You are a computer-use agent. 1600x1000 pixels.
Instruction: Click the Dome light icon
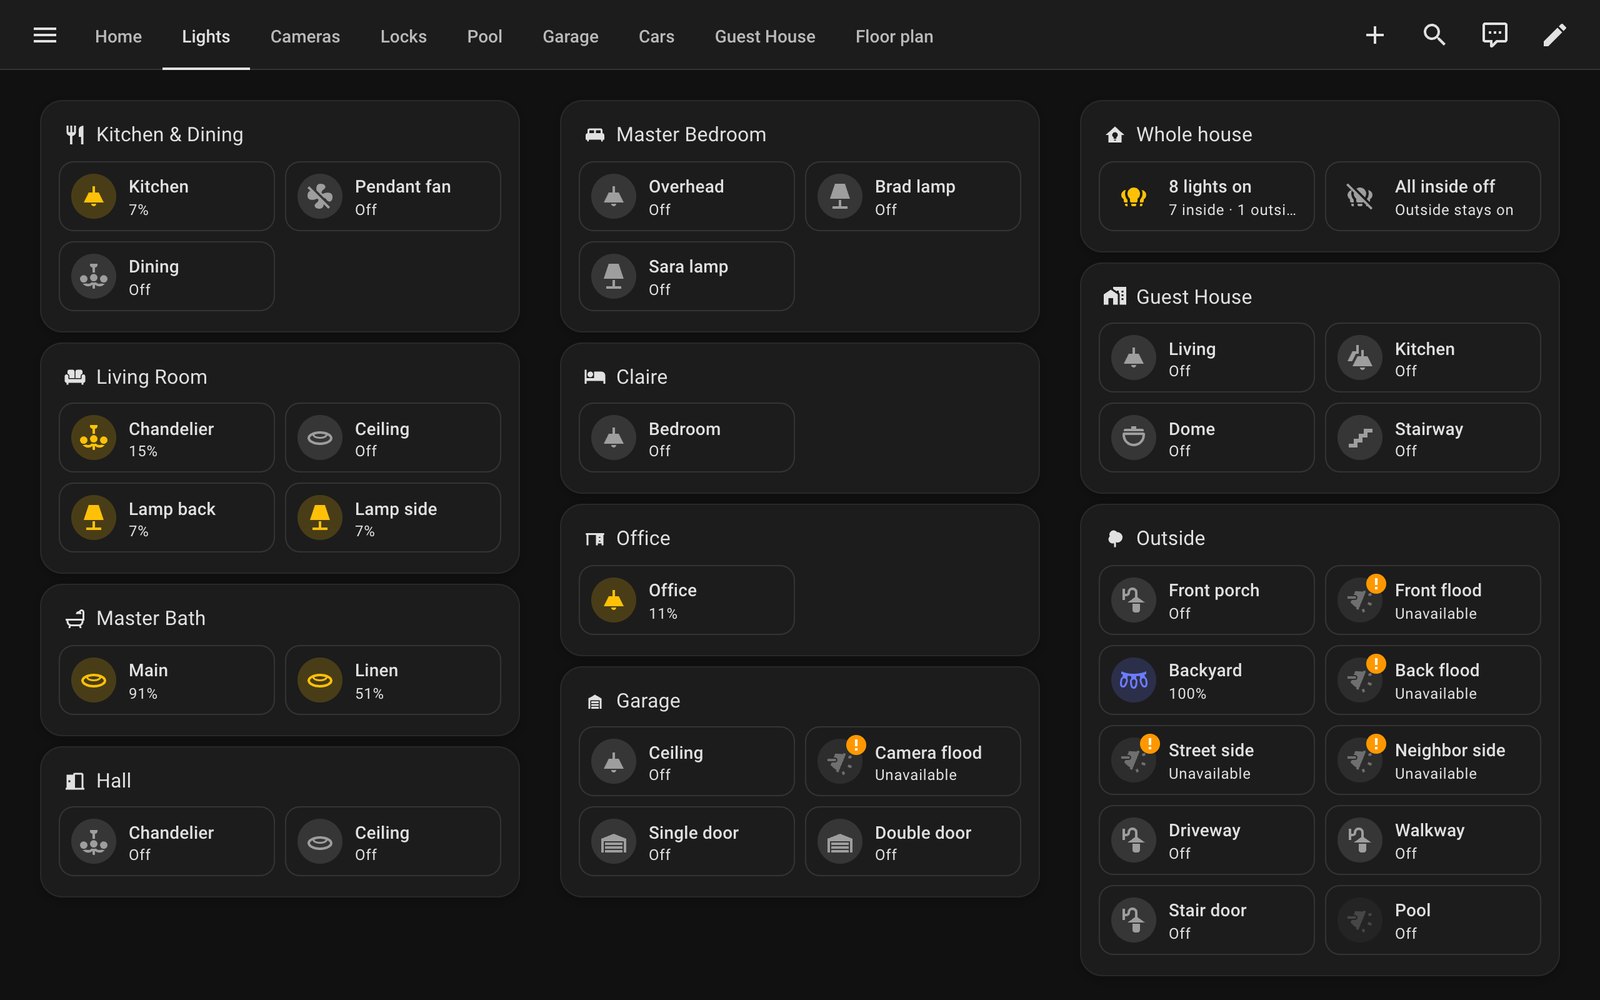(1134, 438)
